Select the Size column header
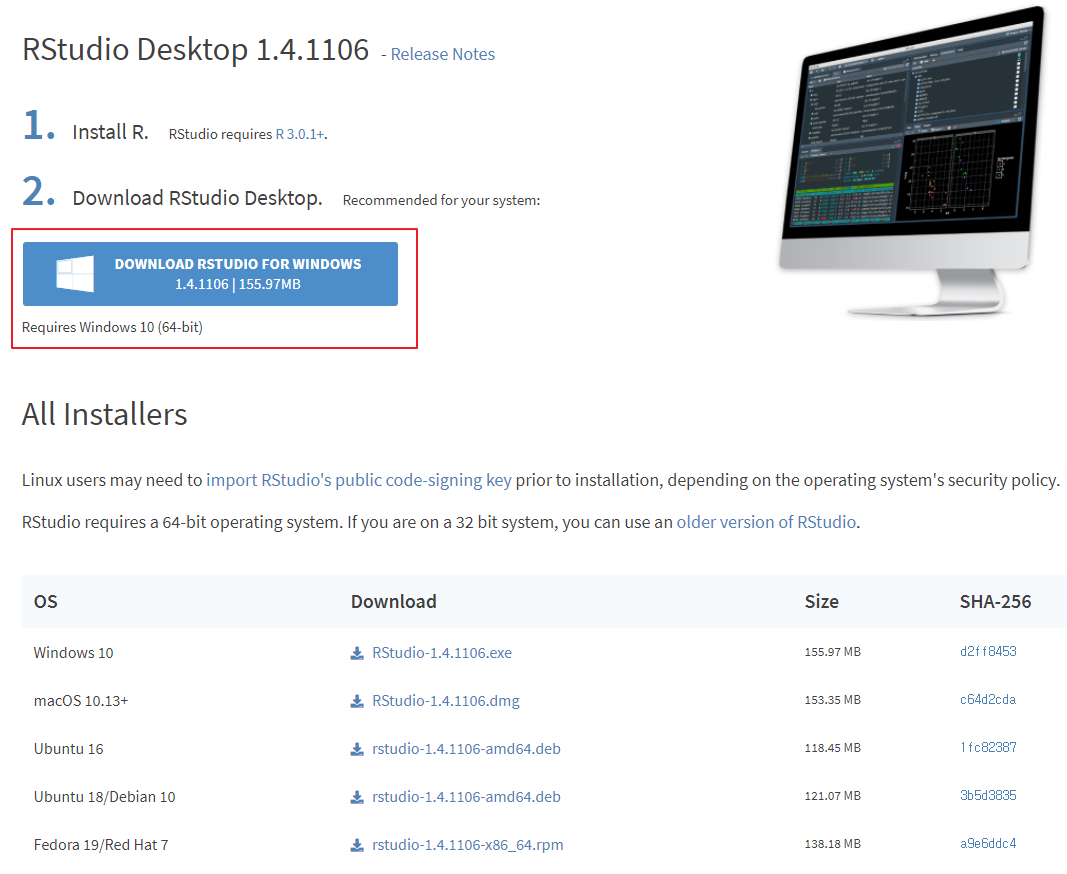 coord(821,602)
